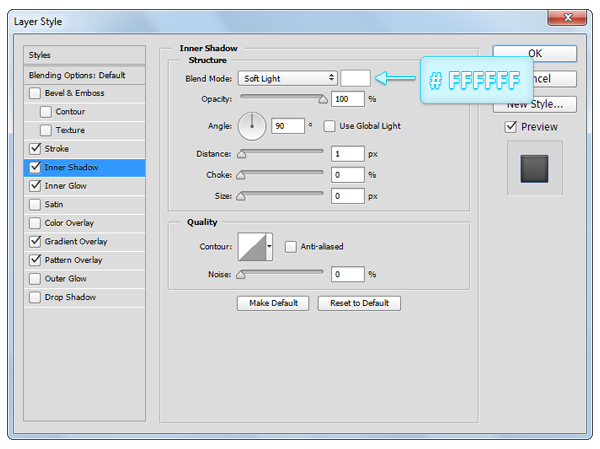Click the white inner shadow color swatch
This screenshot has width=600, height=449.
[x=355, y=78]
